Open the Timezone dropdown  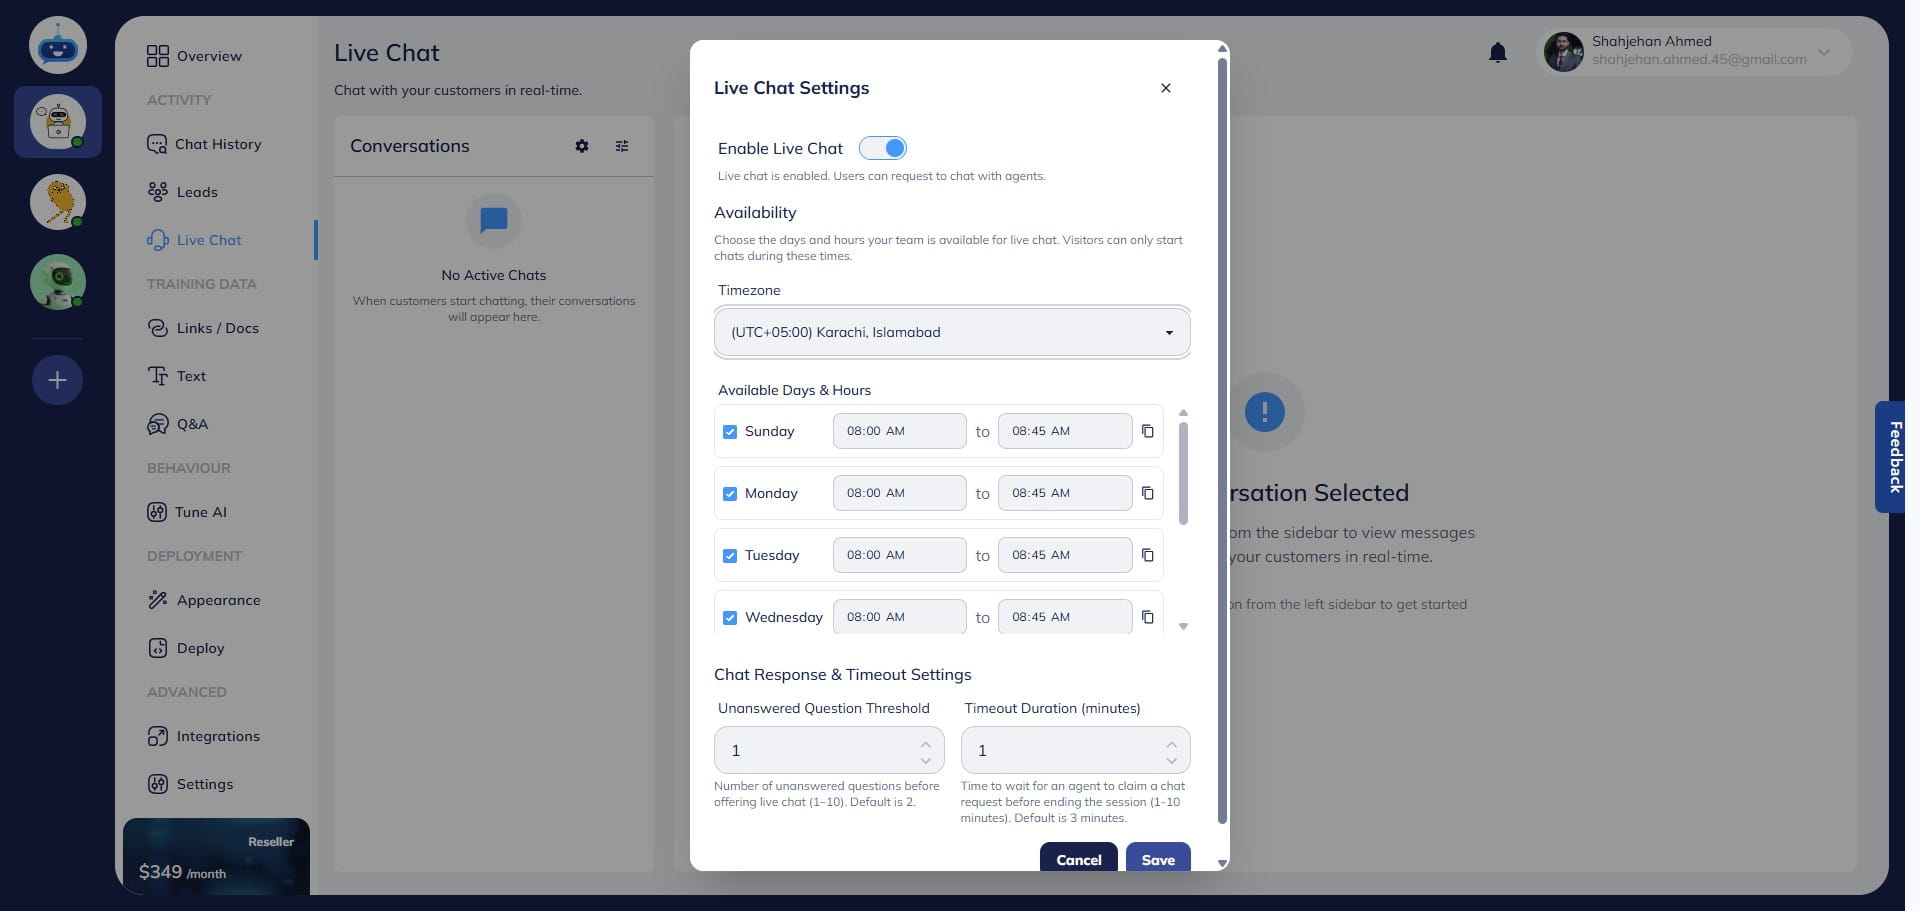point(951,331)
